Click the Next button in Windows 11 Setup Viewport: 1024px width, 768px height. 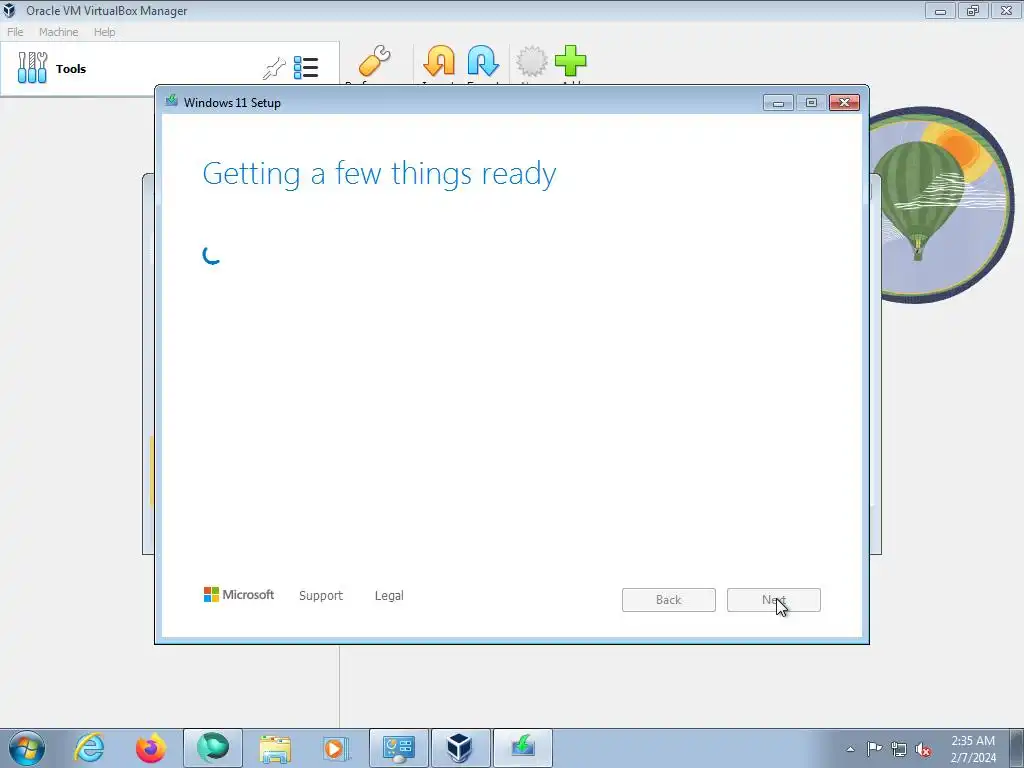pyautogui.click(x=774, y=600)
